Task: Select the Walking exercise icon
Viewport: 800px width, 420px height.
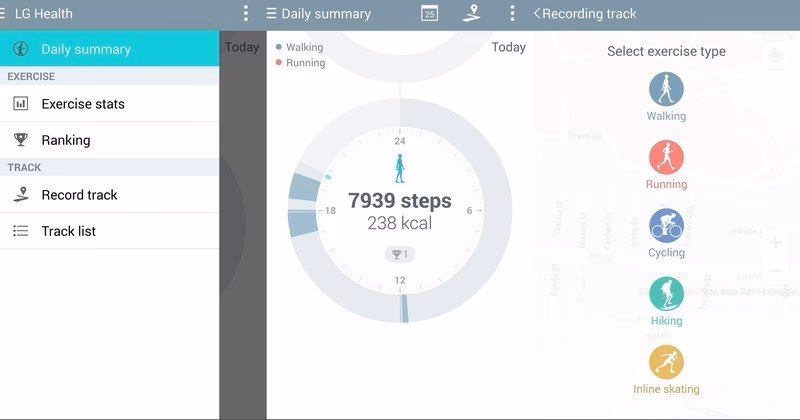Action: (666, 89)
